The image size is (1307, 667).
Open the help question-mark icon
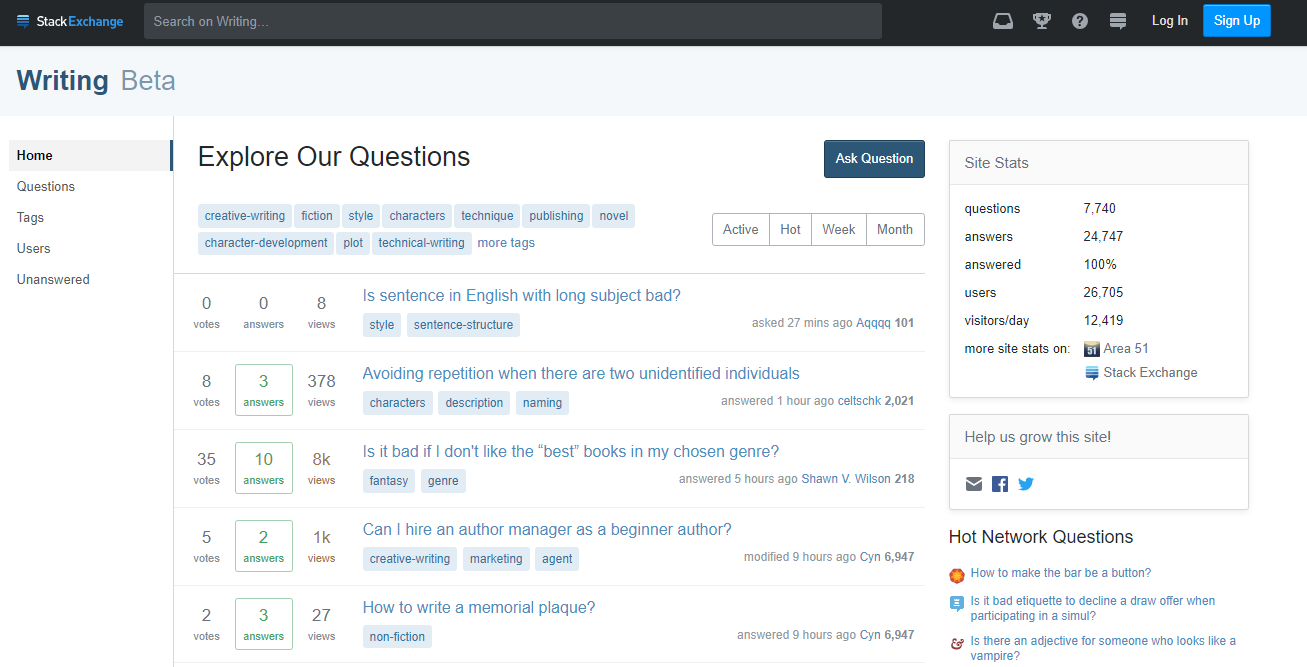pos(1080,21)
